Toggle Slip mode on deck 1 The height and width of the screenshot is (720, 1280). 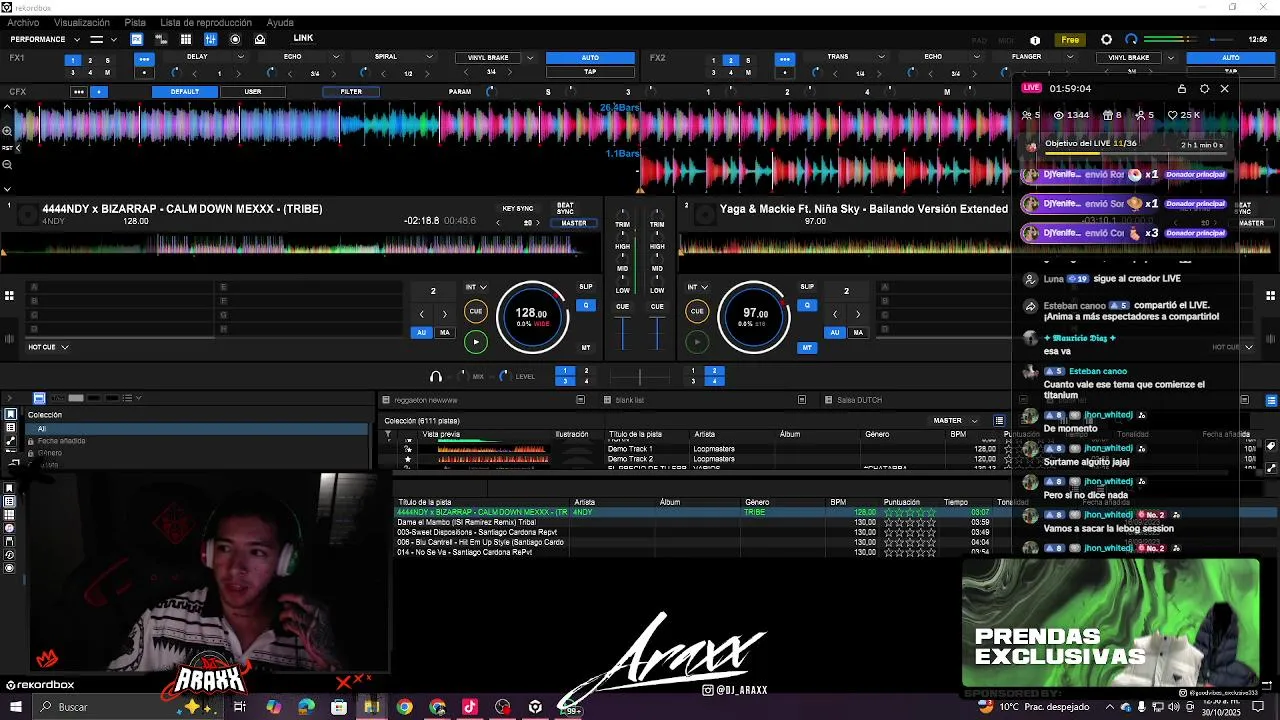point(586,287)
